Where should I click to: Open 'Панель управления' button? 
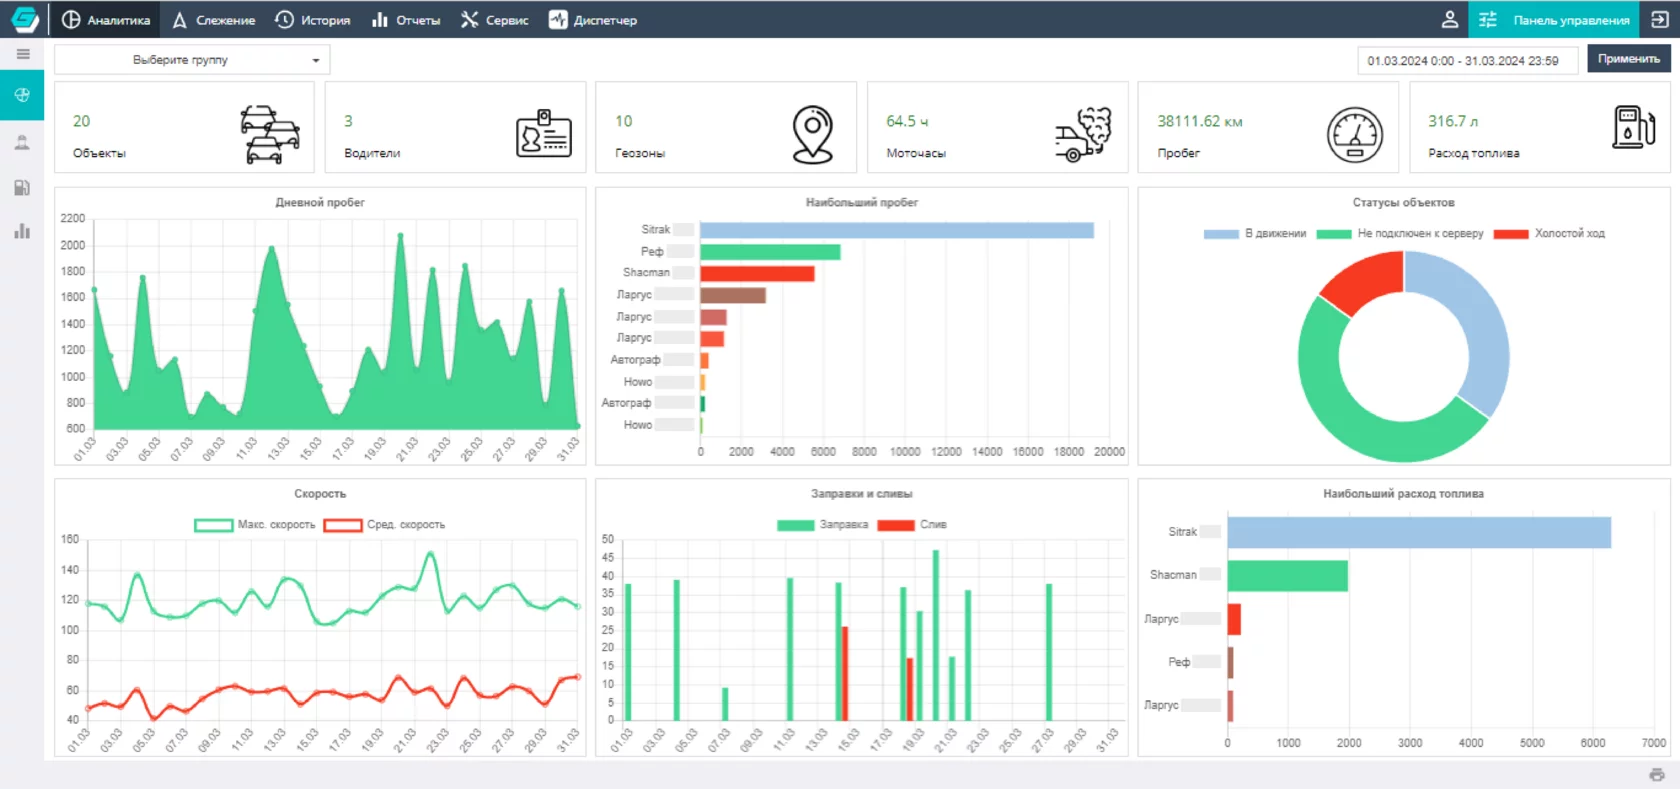point(1553,20)
